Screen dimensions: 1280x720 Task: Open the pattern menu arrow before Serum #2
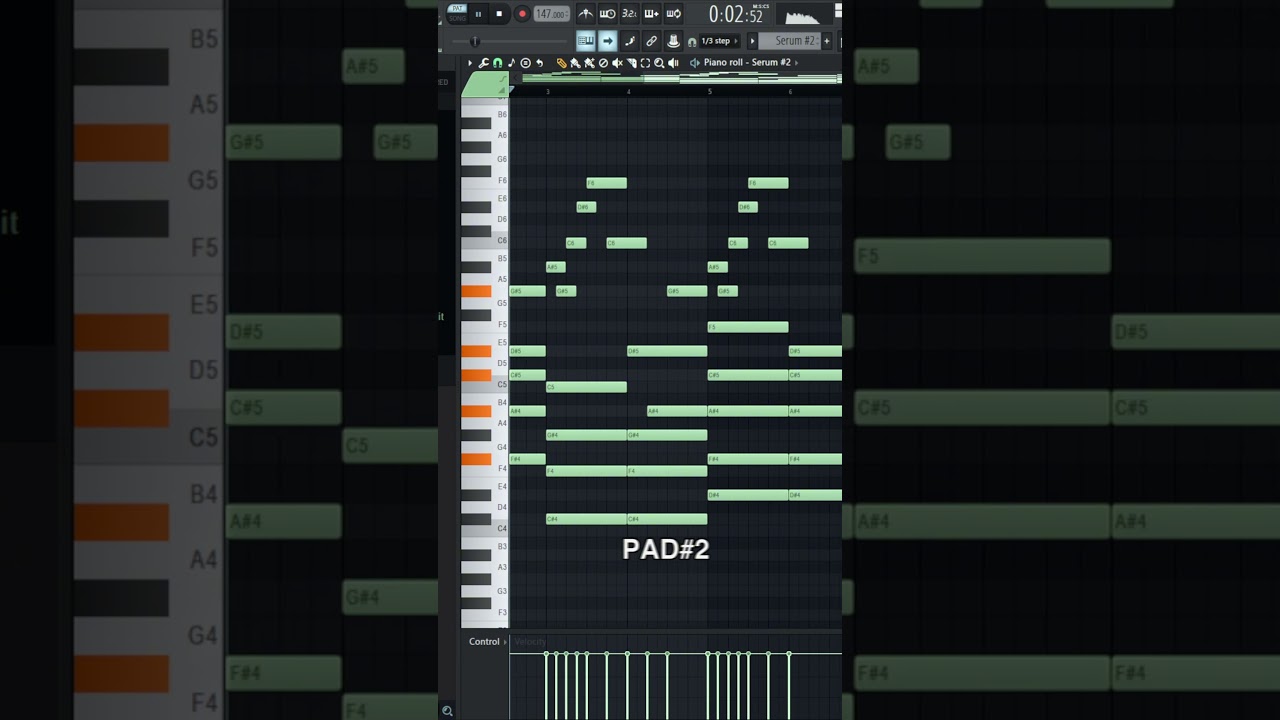(752, 41)
